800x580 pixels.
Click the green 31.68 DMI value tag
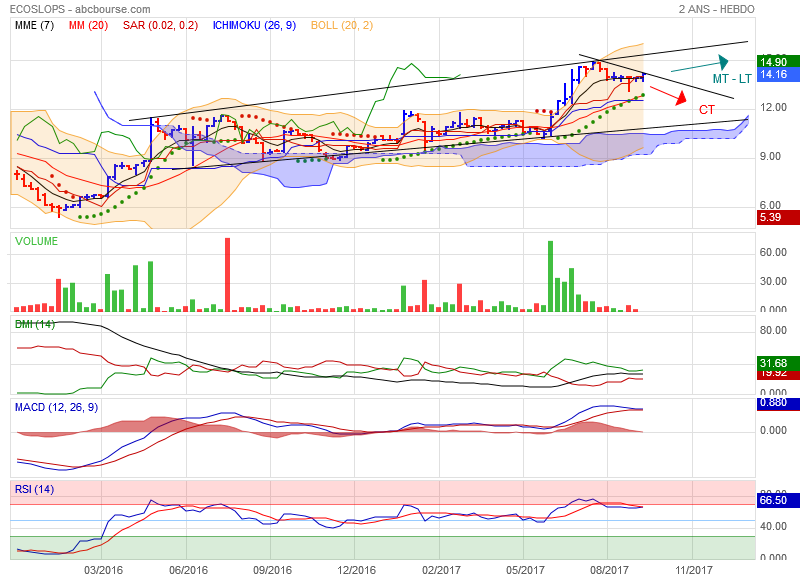point(778,363)
